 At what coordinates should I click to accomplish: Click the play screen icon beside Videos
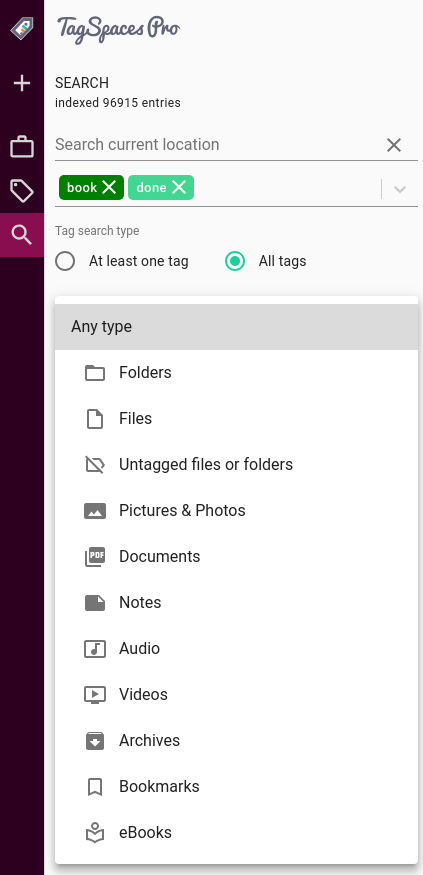95,695
